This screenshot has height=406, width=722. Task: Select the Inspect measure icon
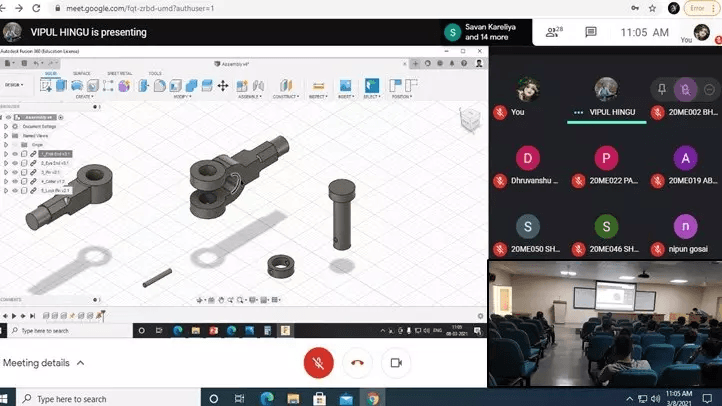point(318,86)
